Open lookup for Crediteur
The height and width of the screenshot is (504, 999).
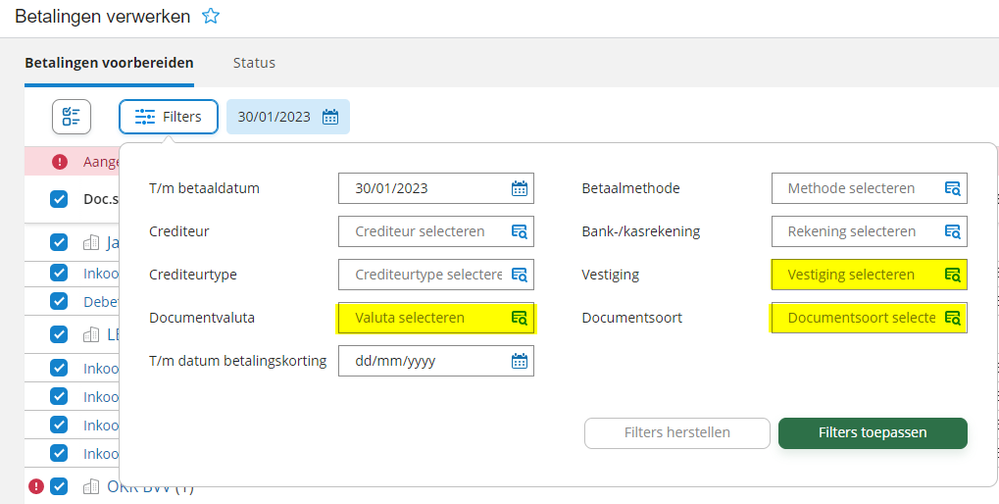click(x=520, y=232)
